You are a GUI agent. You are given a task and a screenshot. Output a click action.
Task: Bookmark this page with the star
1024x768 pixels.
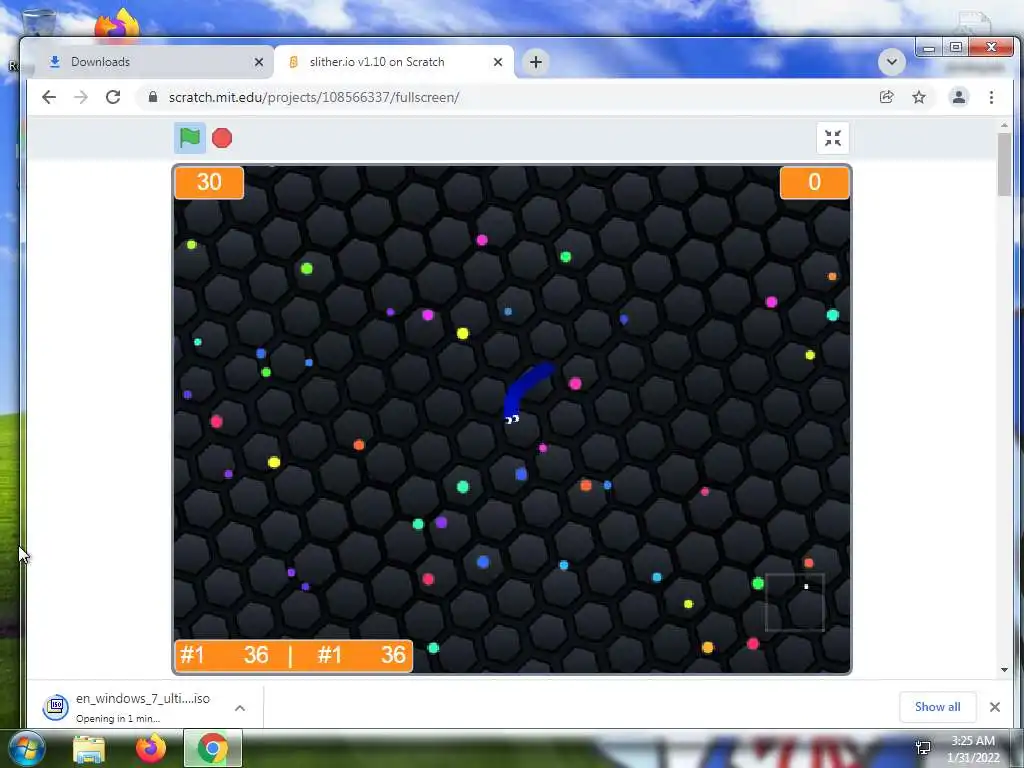point(919,97)
